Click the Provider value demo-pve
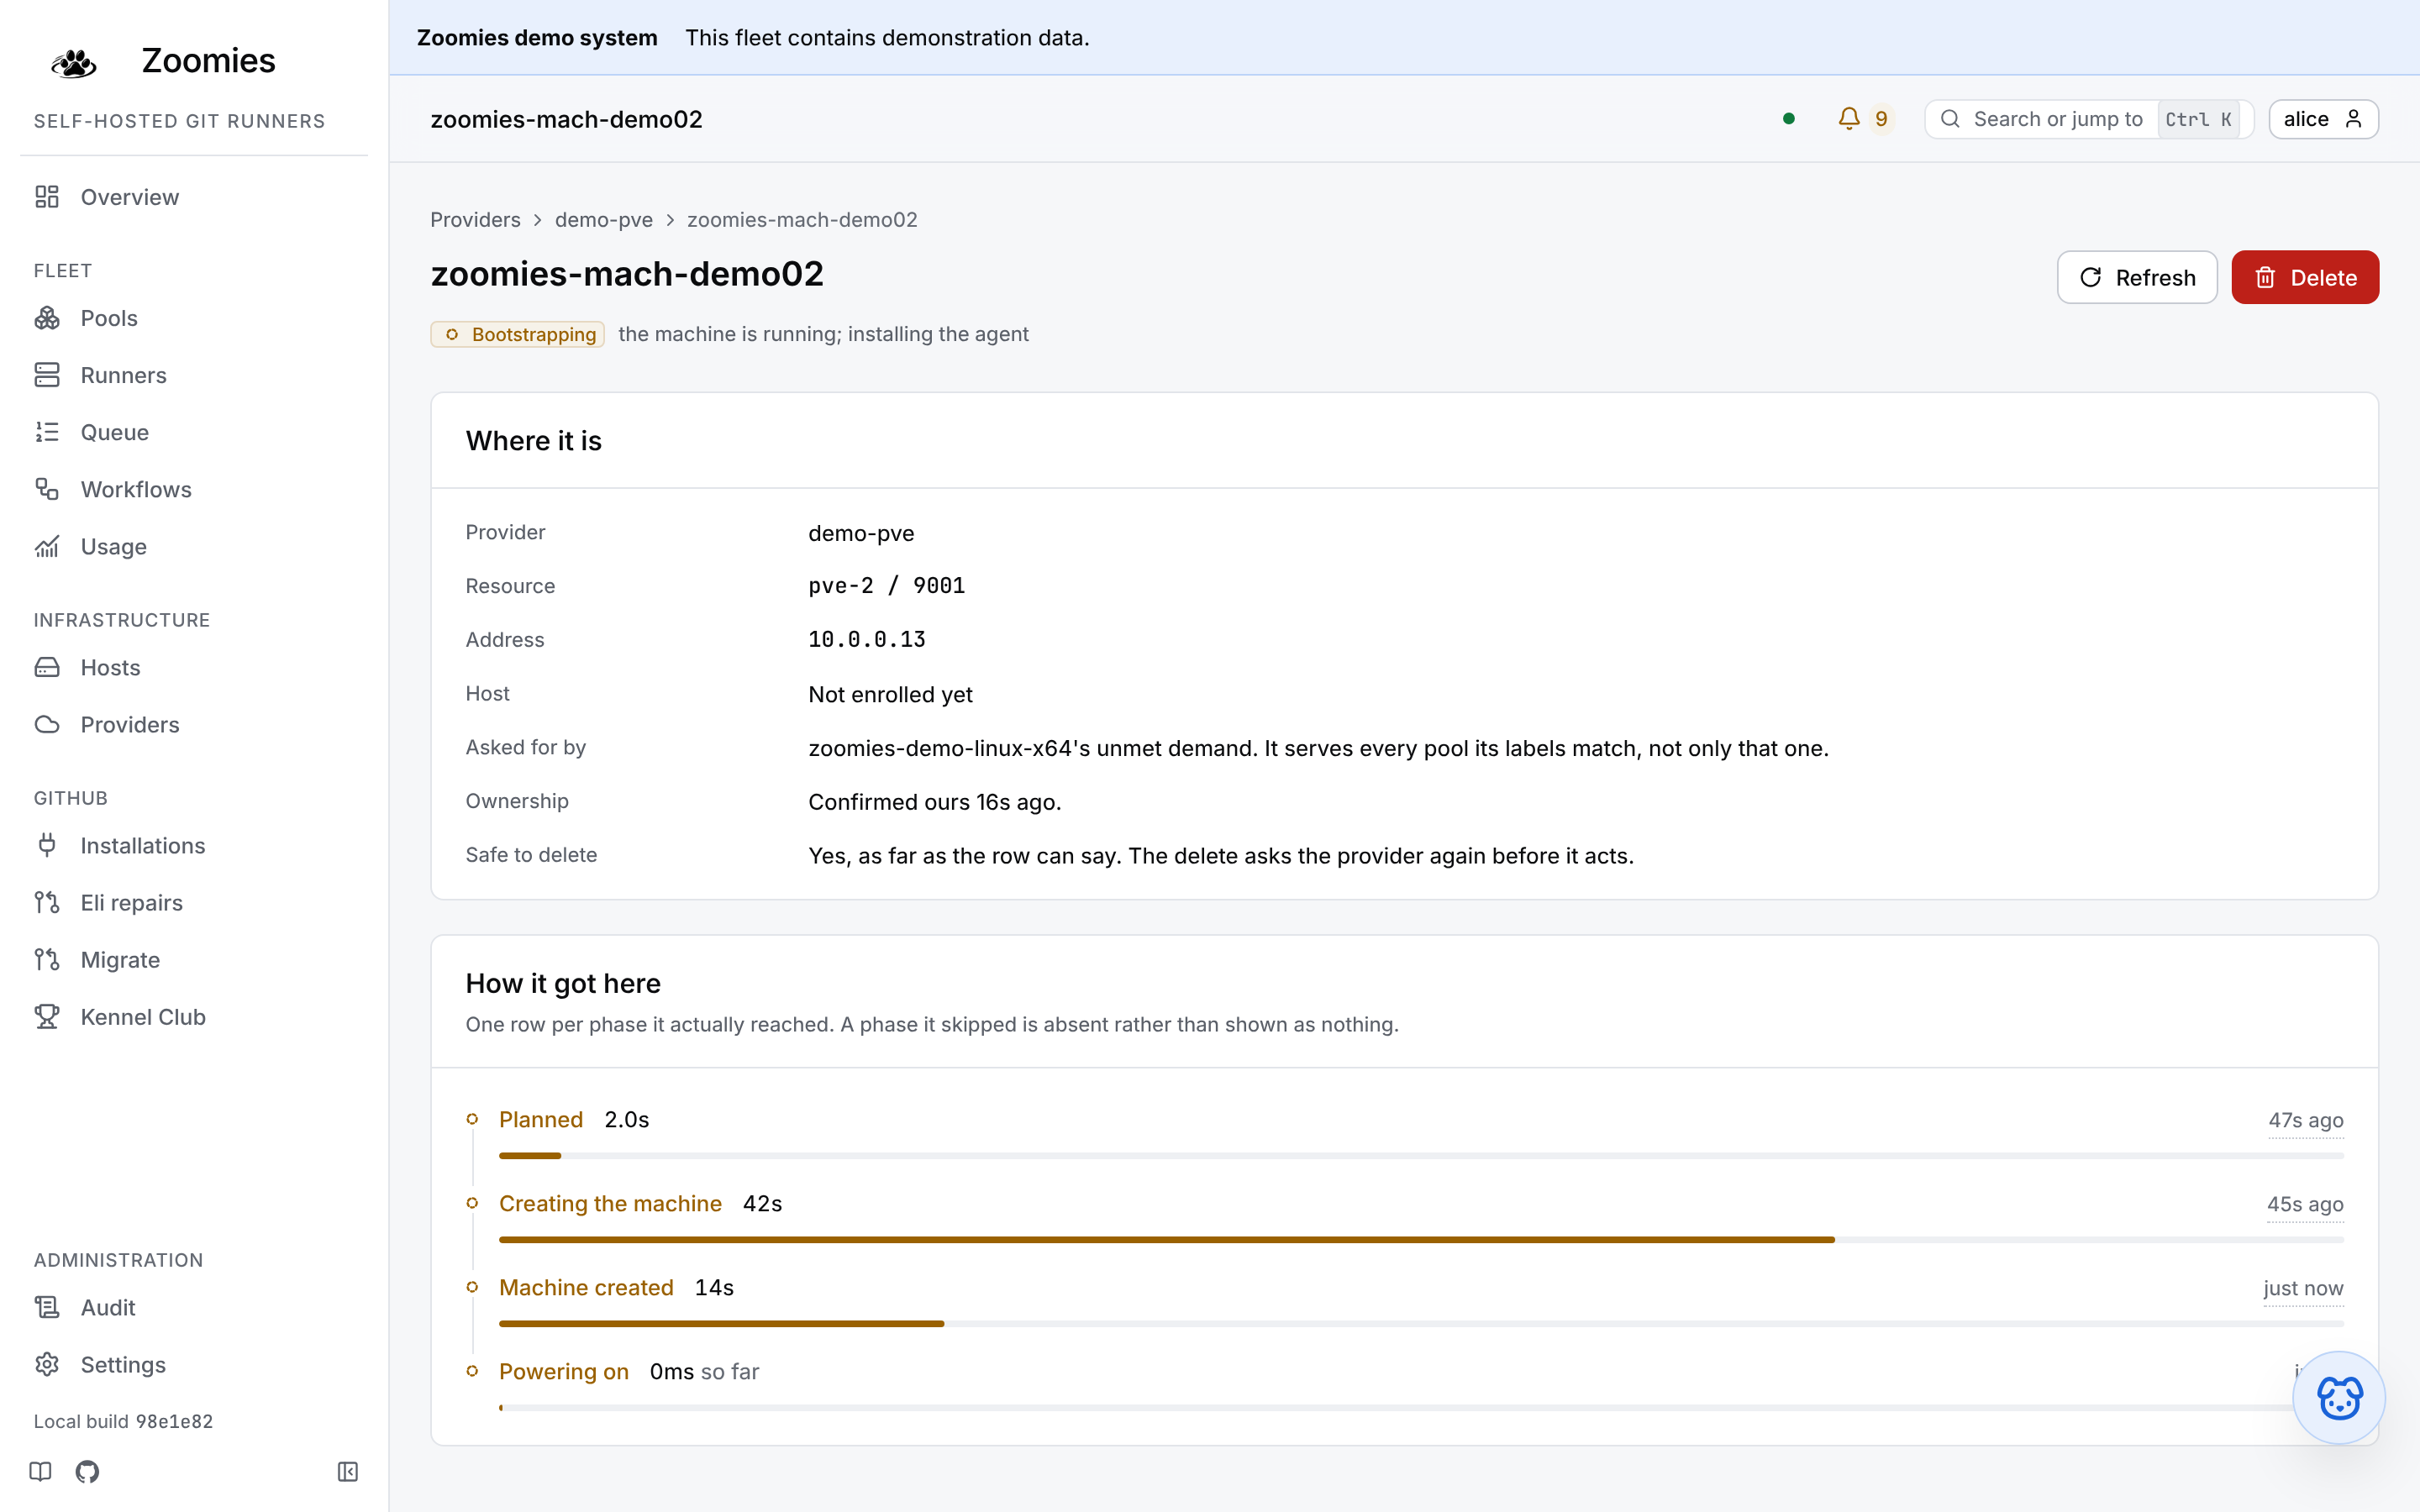The image size is (2420, 1512). click(861, 533)
